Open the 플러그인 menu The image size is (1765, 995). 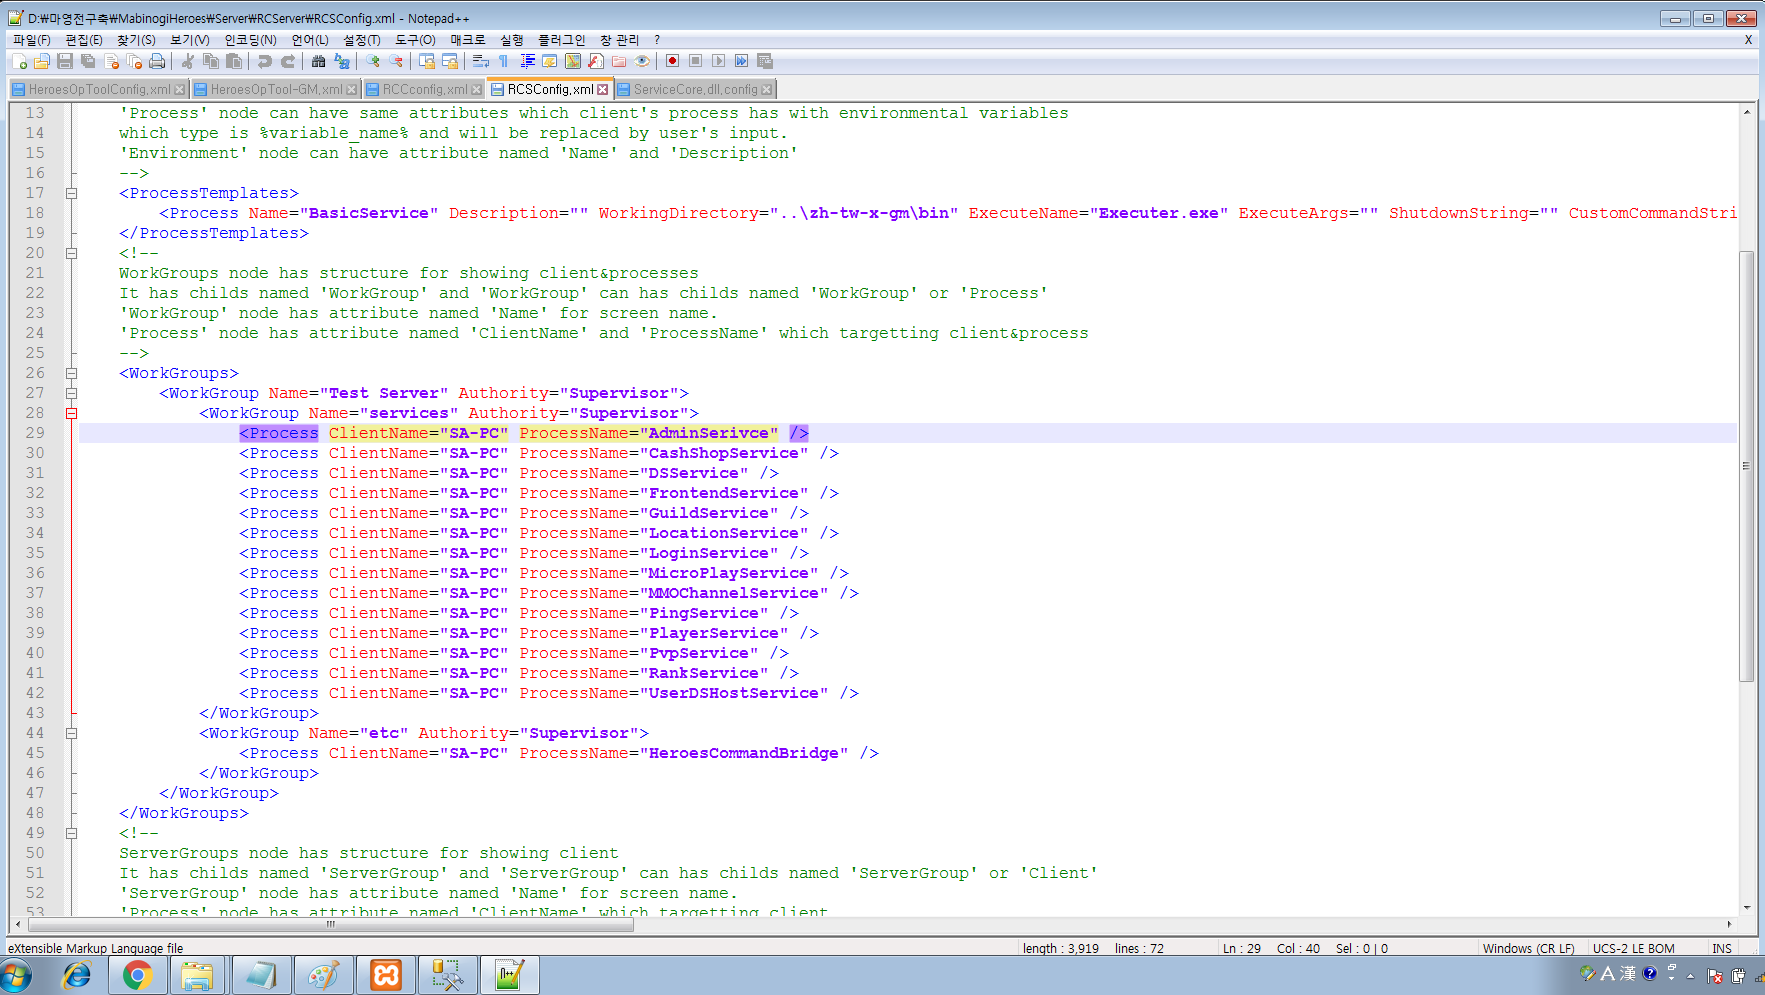click(x=561, y=40)
